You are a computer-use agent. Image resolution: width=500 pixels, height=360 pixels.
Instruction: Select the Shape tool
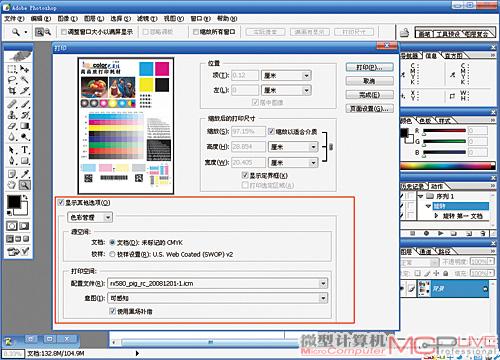point(25,161)
